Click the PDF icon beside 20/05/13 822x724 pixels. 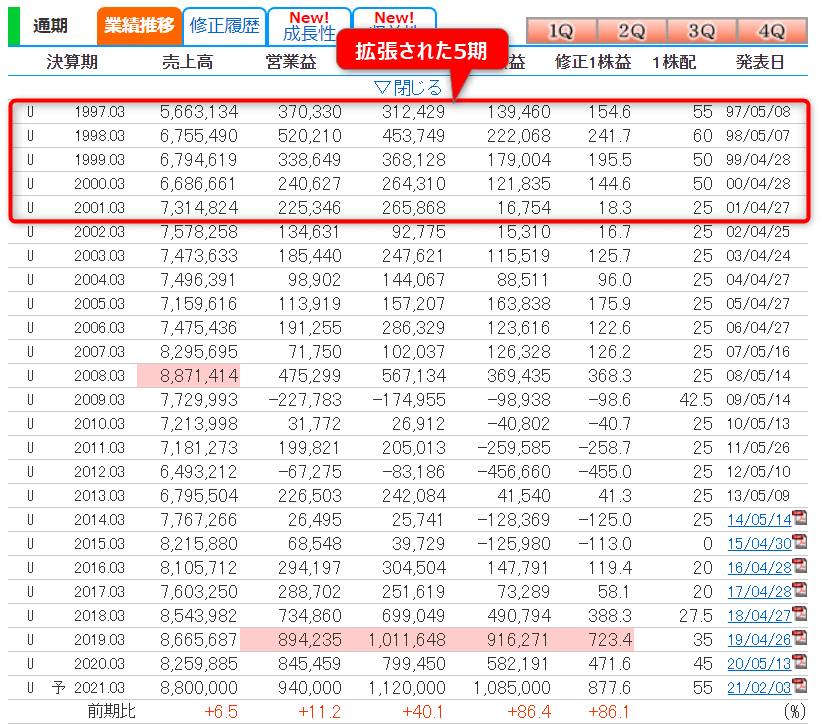click(799, 663)
